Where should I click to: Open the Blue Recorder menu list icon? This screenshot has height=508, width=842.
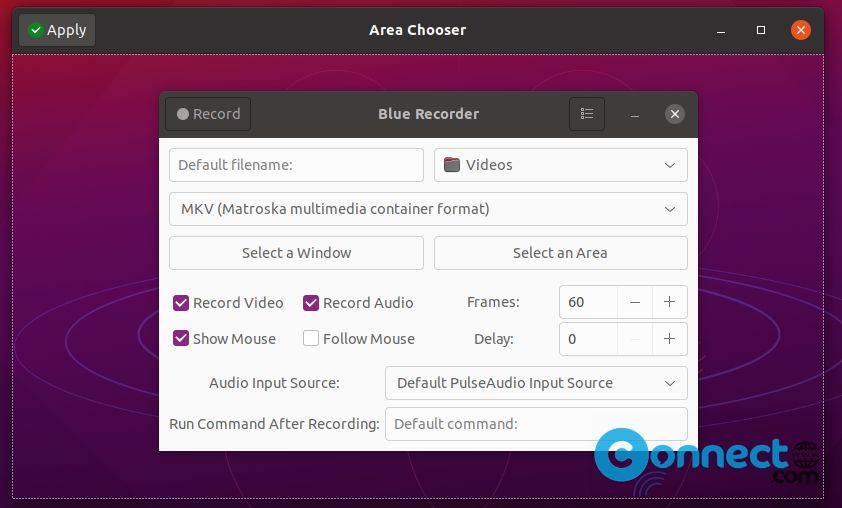coord(587,114)
